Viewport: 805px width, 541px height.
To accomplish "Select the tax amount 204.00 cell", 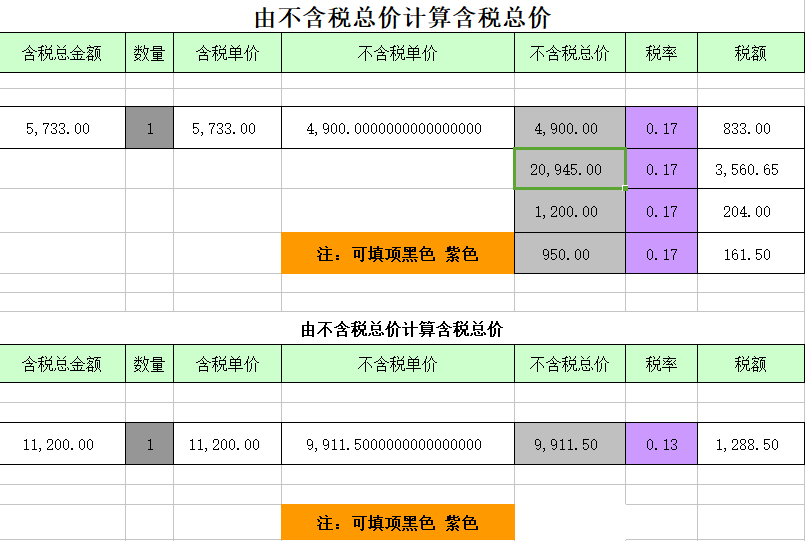I will click(x=751, y=211).
